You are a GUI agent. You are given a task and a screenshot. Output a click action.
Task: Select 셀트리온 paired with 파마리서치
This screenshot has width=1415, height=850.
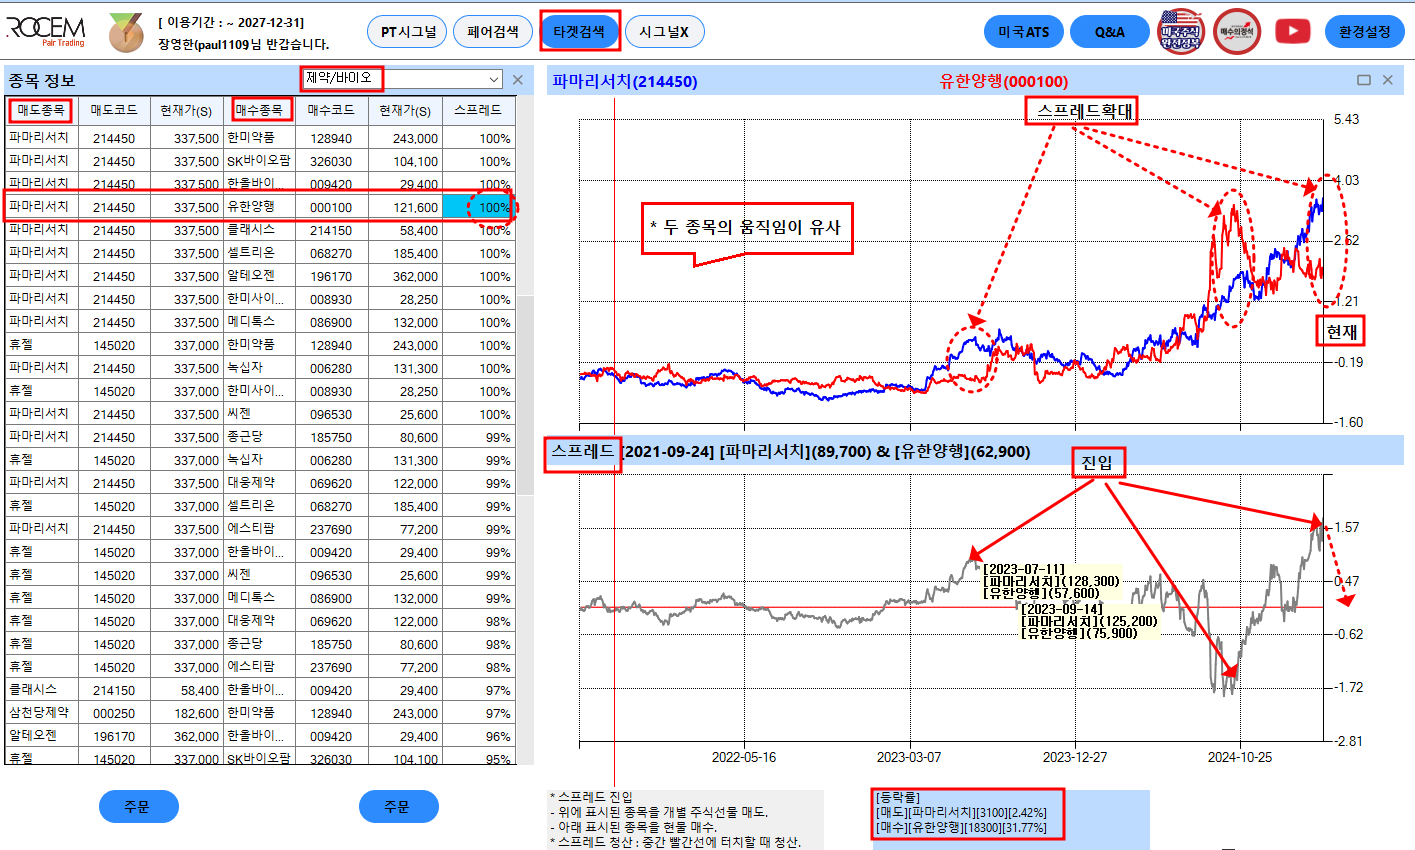(x=259, y=253)
